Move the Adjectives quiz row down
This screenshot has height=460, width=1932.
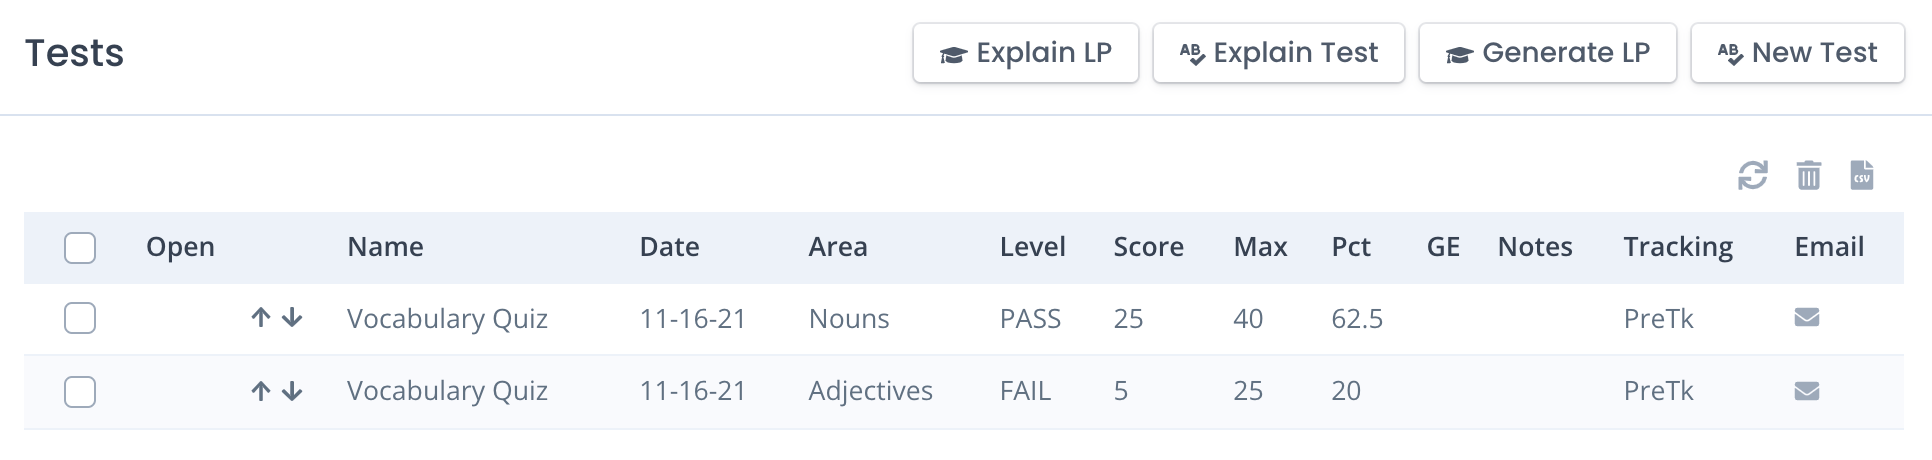(x=292, y=391)
